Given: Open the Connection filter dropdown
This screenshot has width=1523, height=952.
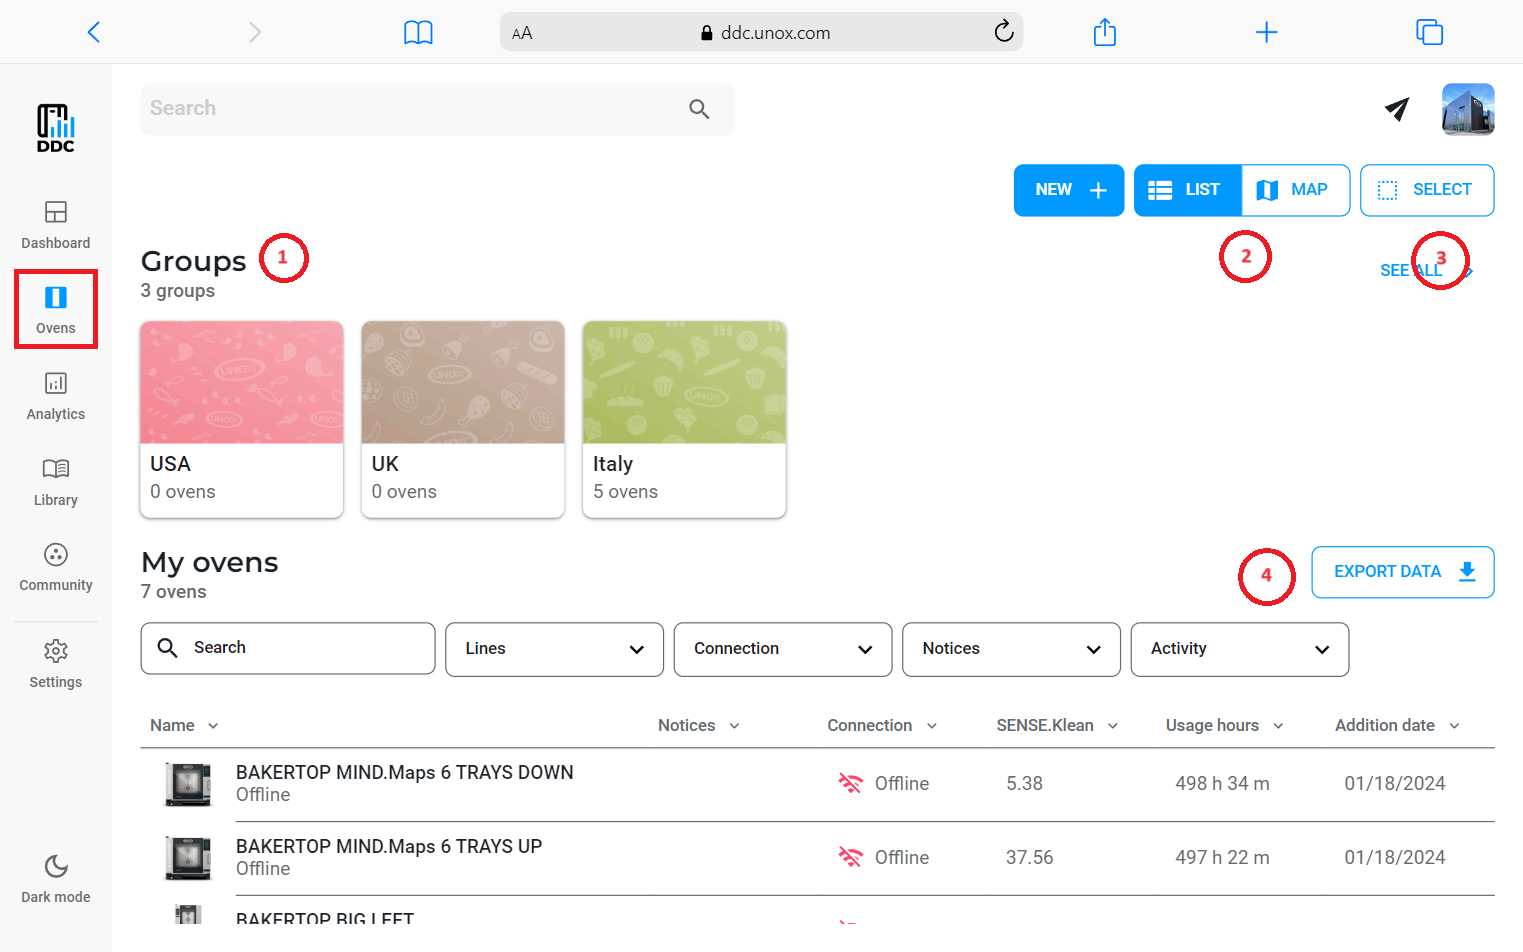Looking at the screenshot, I should coord(782,649).
